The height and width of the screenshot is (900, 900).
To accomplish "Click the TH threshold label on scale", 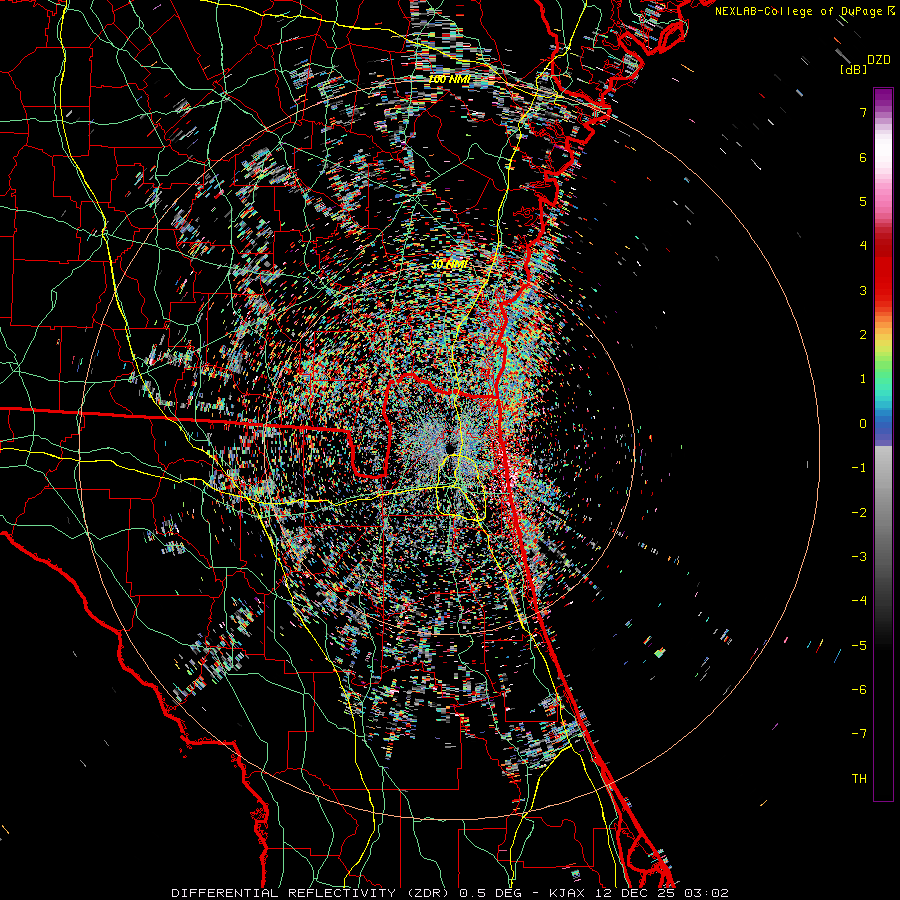I will [859, 779].
